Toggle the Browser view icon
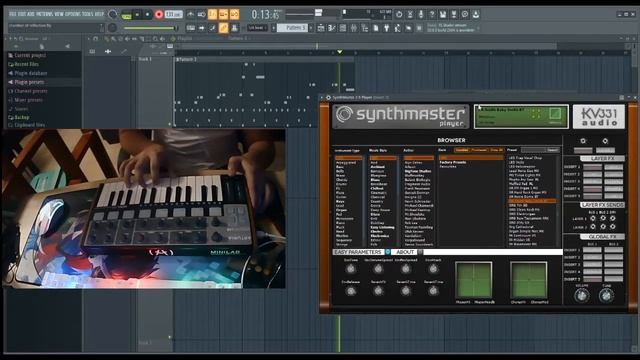The image size is (640, 360). tap(364, 28)
